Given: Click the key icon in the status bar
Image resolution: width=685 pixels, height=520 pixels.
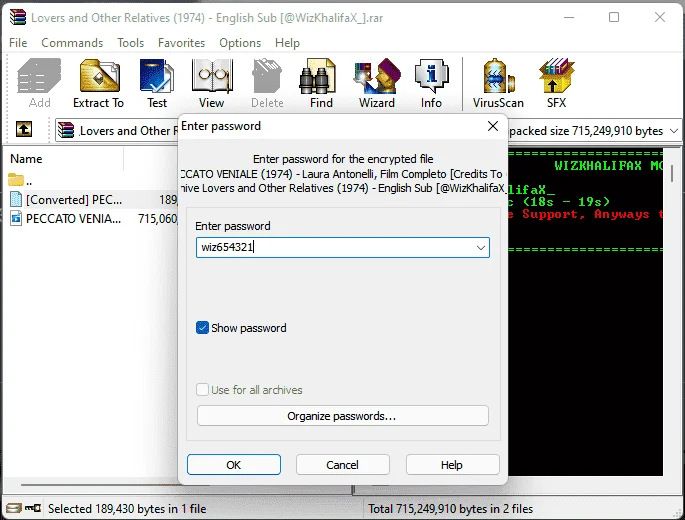Looking at the screenshot, I should point(33,508).
